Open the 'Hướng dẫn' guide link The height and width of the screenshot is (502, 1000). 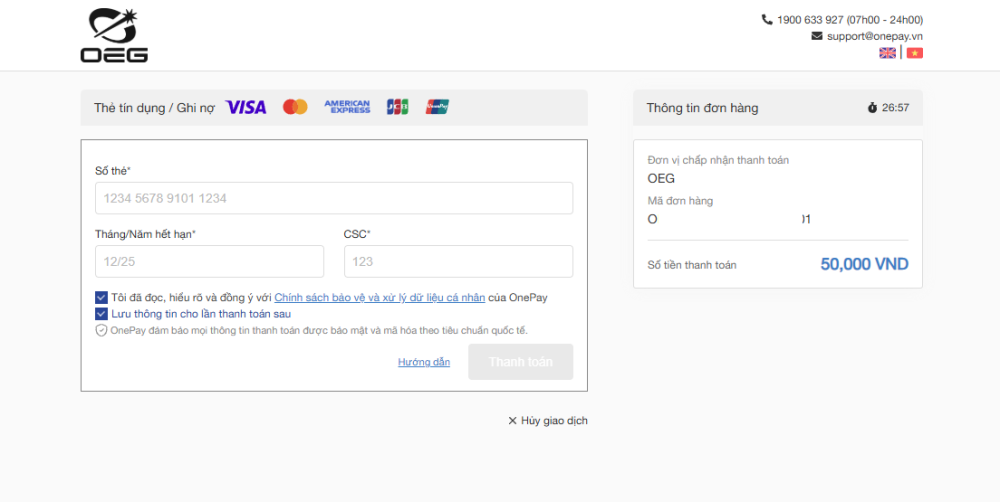[x=424, y=362]
